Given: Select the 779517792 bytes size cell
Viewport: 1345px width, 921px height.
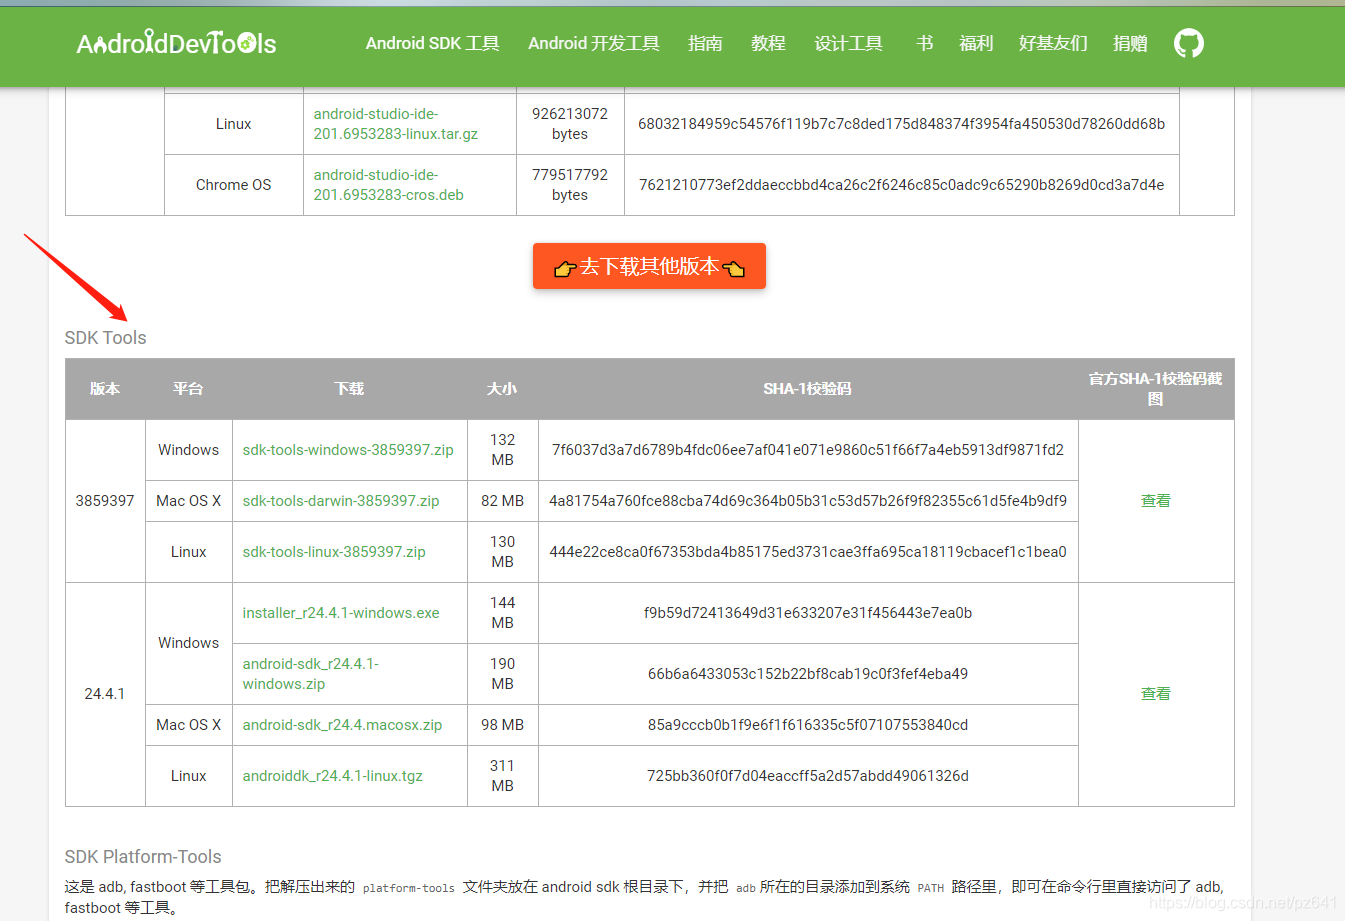Looking at the screenshot, I should pos(570,185).
